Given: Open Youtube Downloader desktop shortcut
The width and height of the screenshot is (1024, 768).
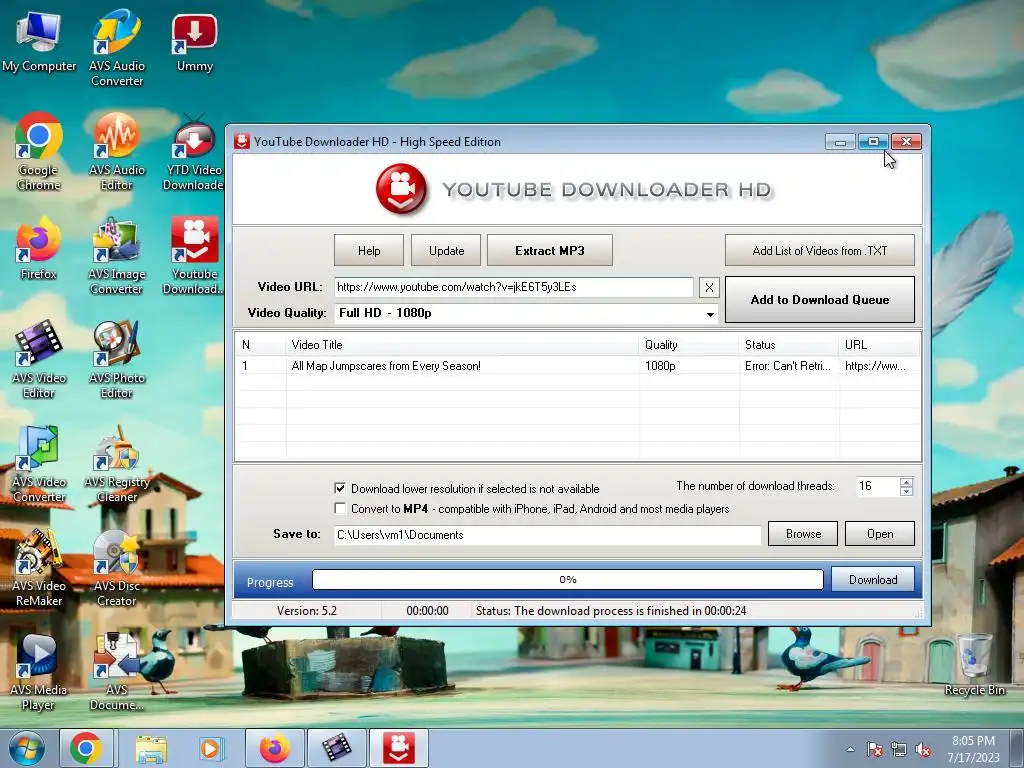Looking at the screenshot, I should (x=194, y=256).
